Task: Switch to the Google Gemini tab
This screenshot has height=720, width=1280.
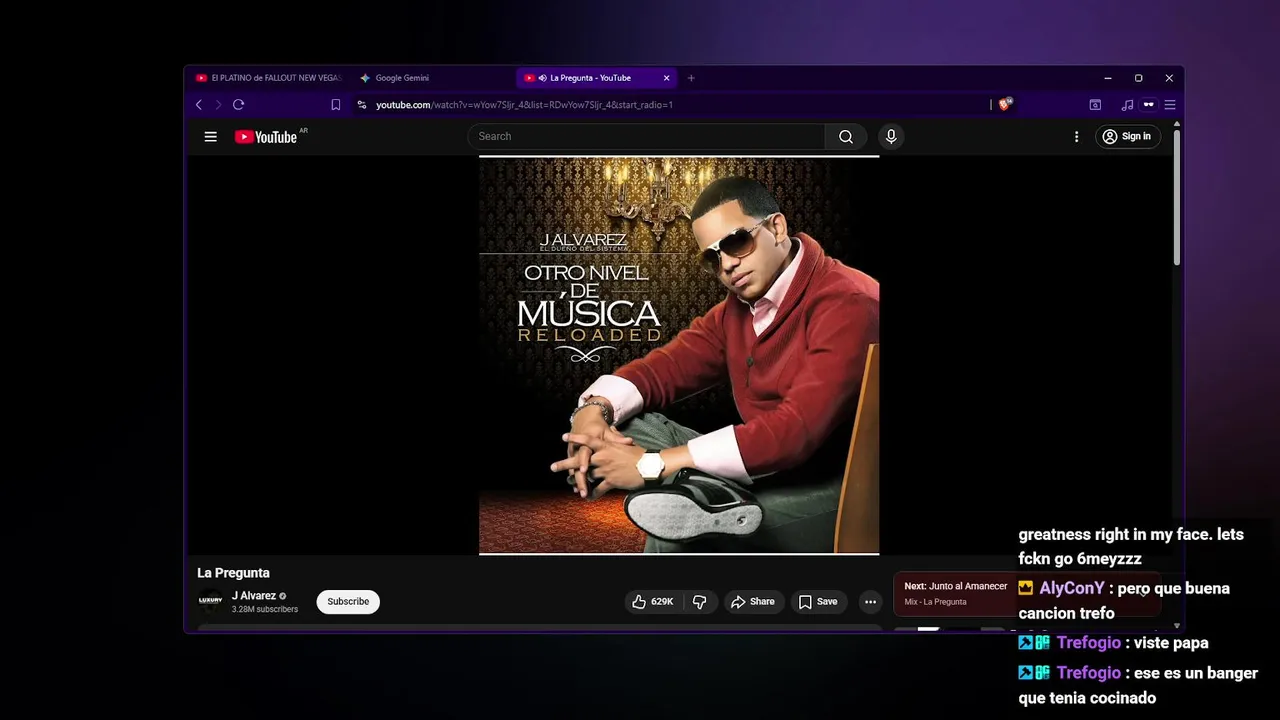Action: pos(434,78)
